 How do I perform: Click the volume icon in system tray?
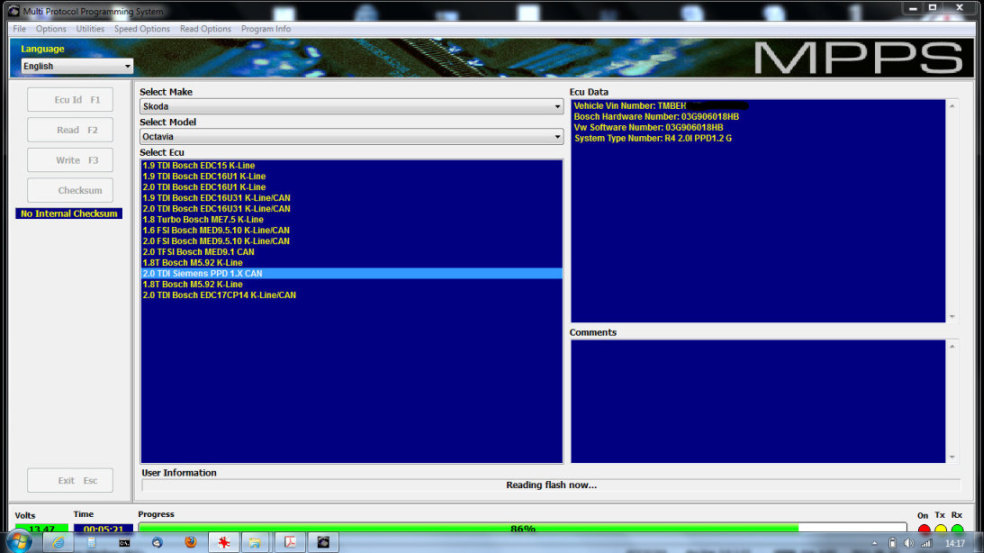(908, 543)
